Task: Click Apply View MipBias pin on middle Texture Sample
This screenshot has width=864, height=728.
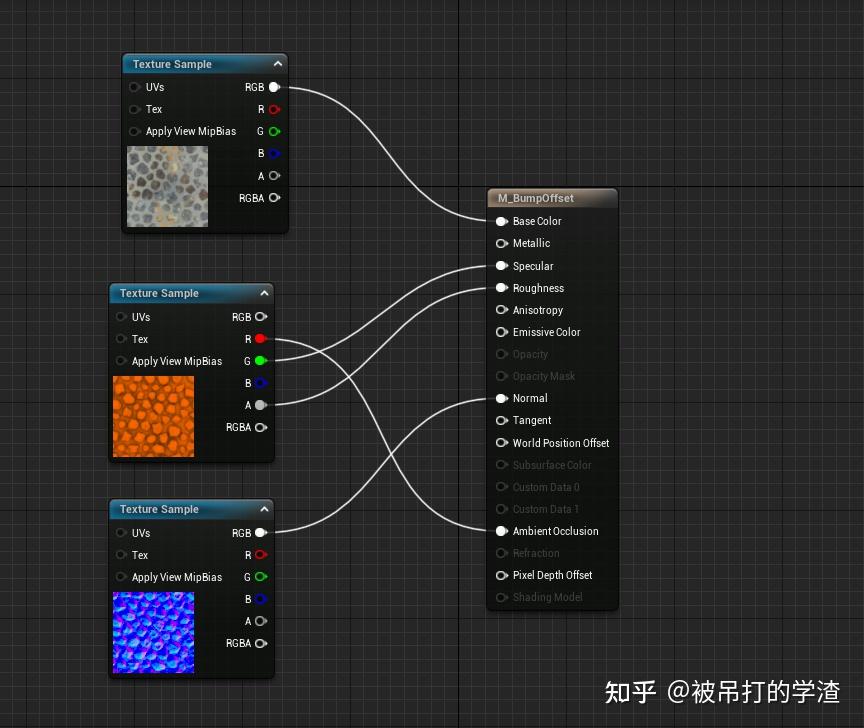Action: pyautogui.click(x=120, y=361)
